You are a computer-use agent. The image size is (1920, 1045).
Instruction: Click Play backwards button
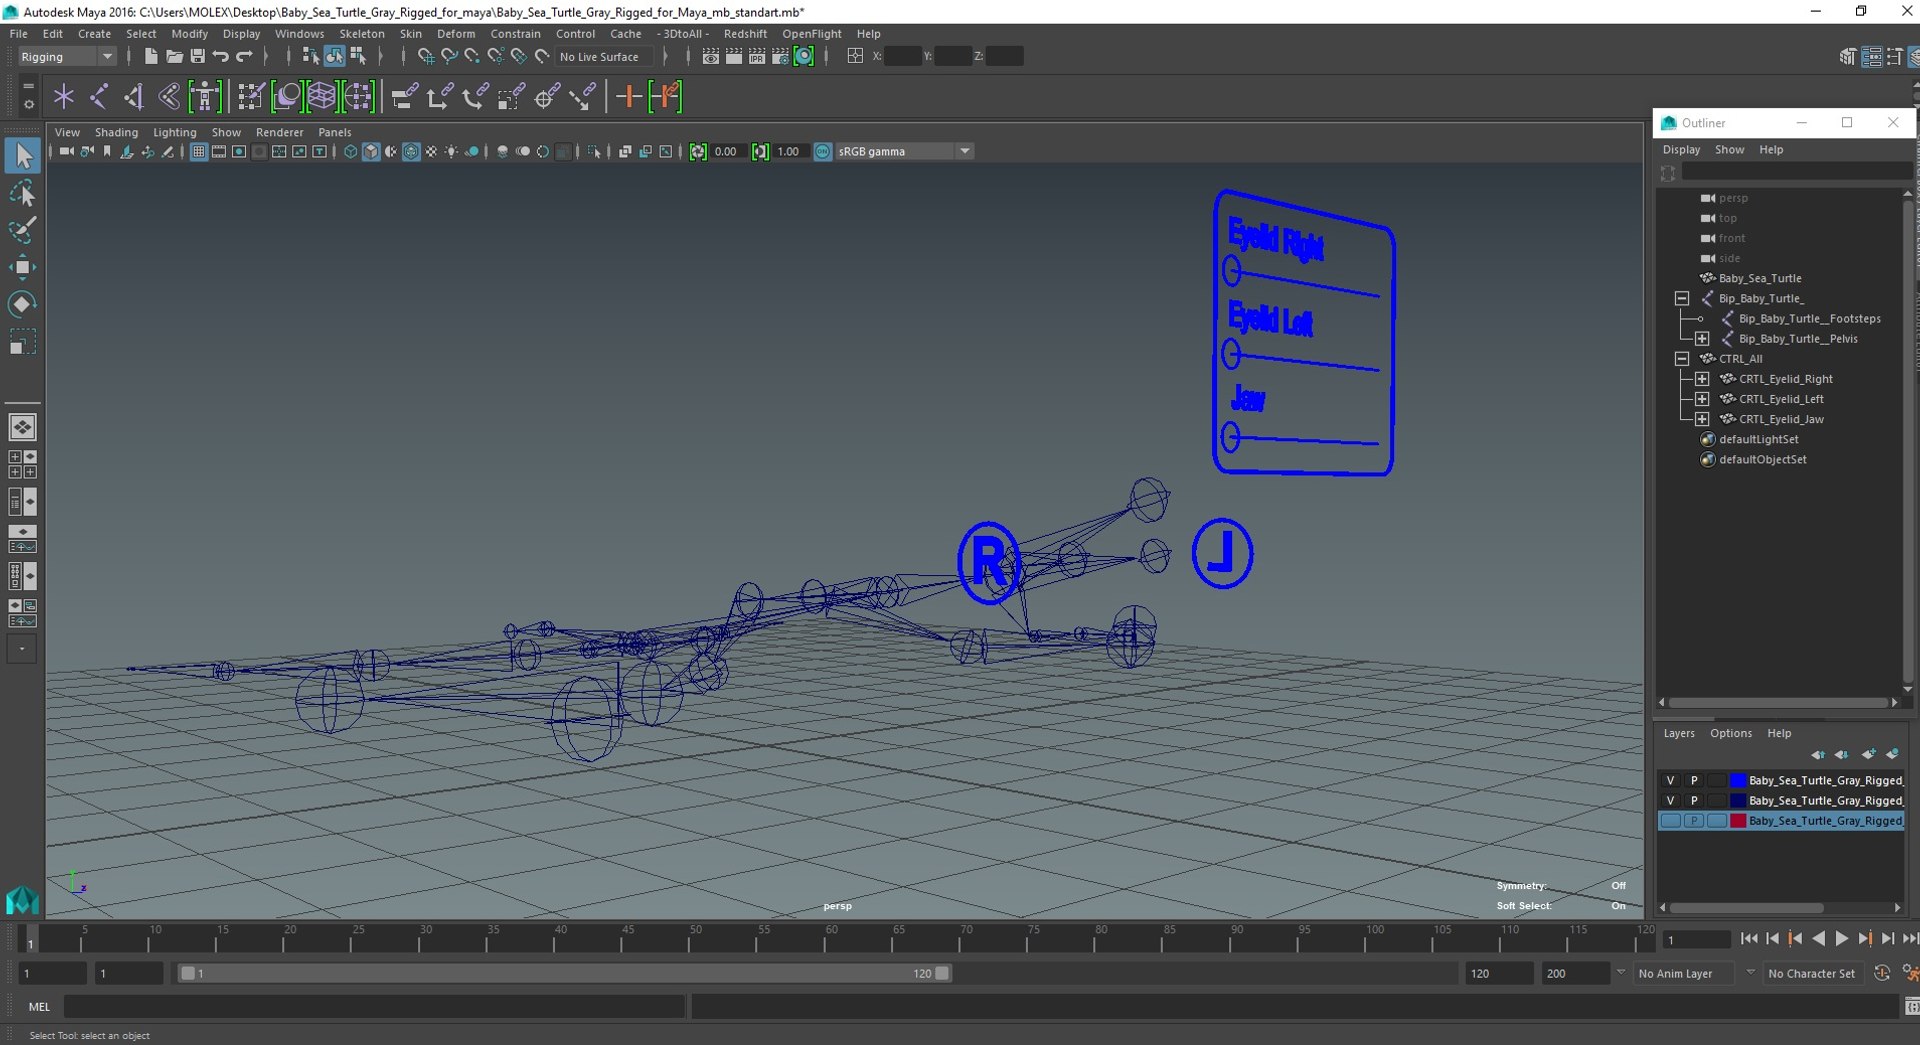[1818, 939]
